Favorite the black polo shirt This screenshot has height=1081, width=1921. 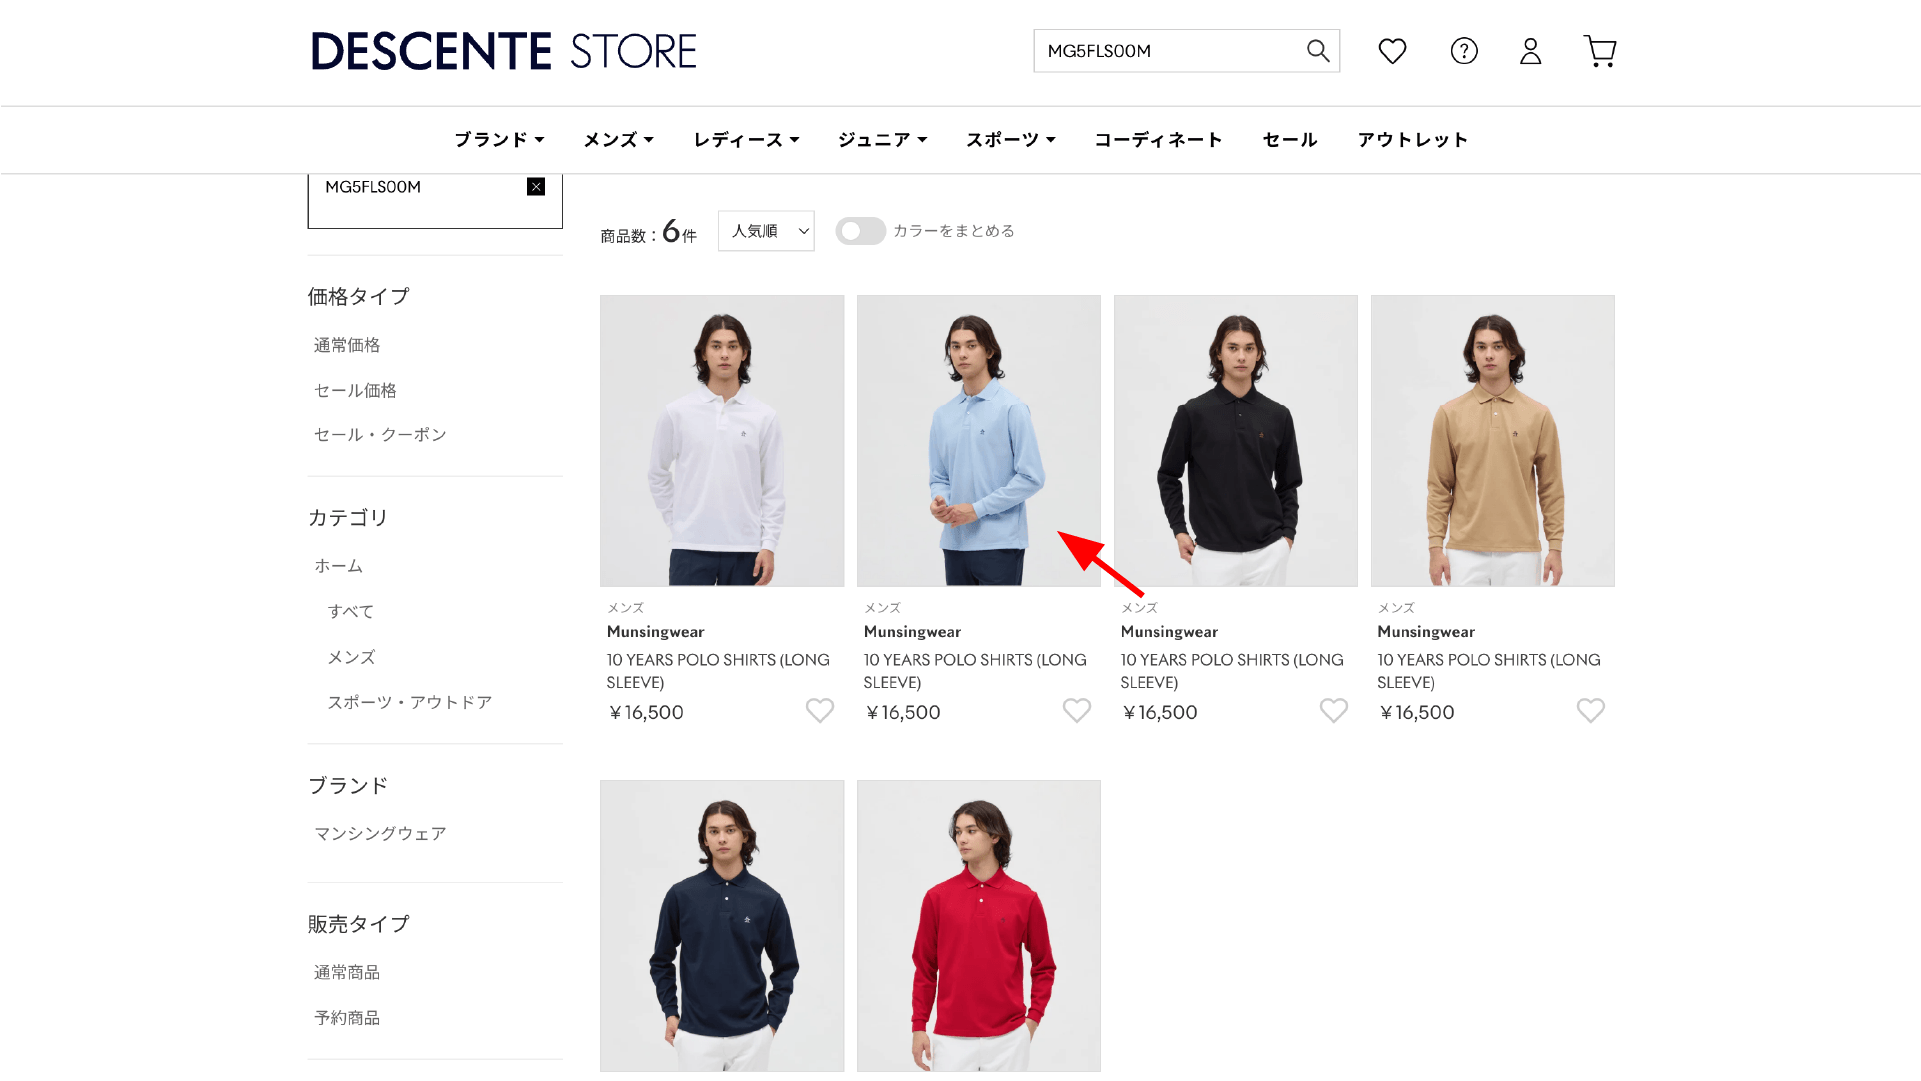pyautogui.click(x=1334, y=710)
